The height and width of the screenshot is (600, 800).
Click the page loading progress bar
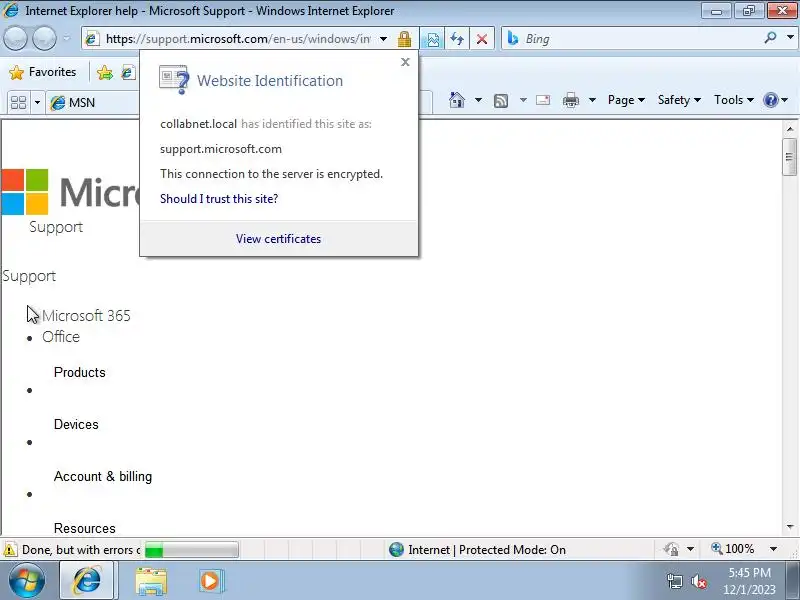pyautogui.click(x=191, y=550)
